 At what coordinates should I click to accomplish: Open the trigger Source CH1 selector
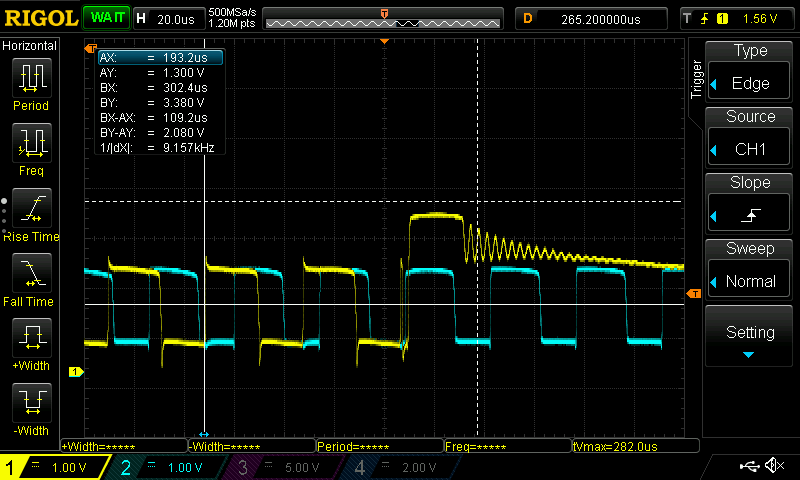click(x=750, y=136)
